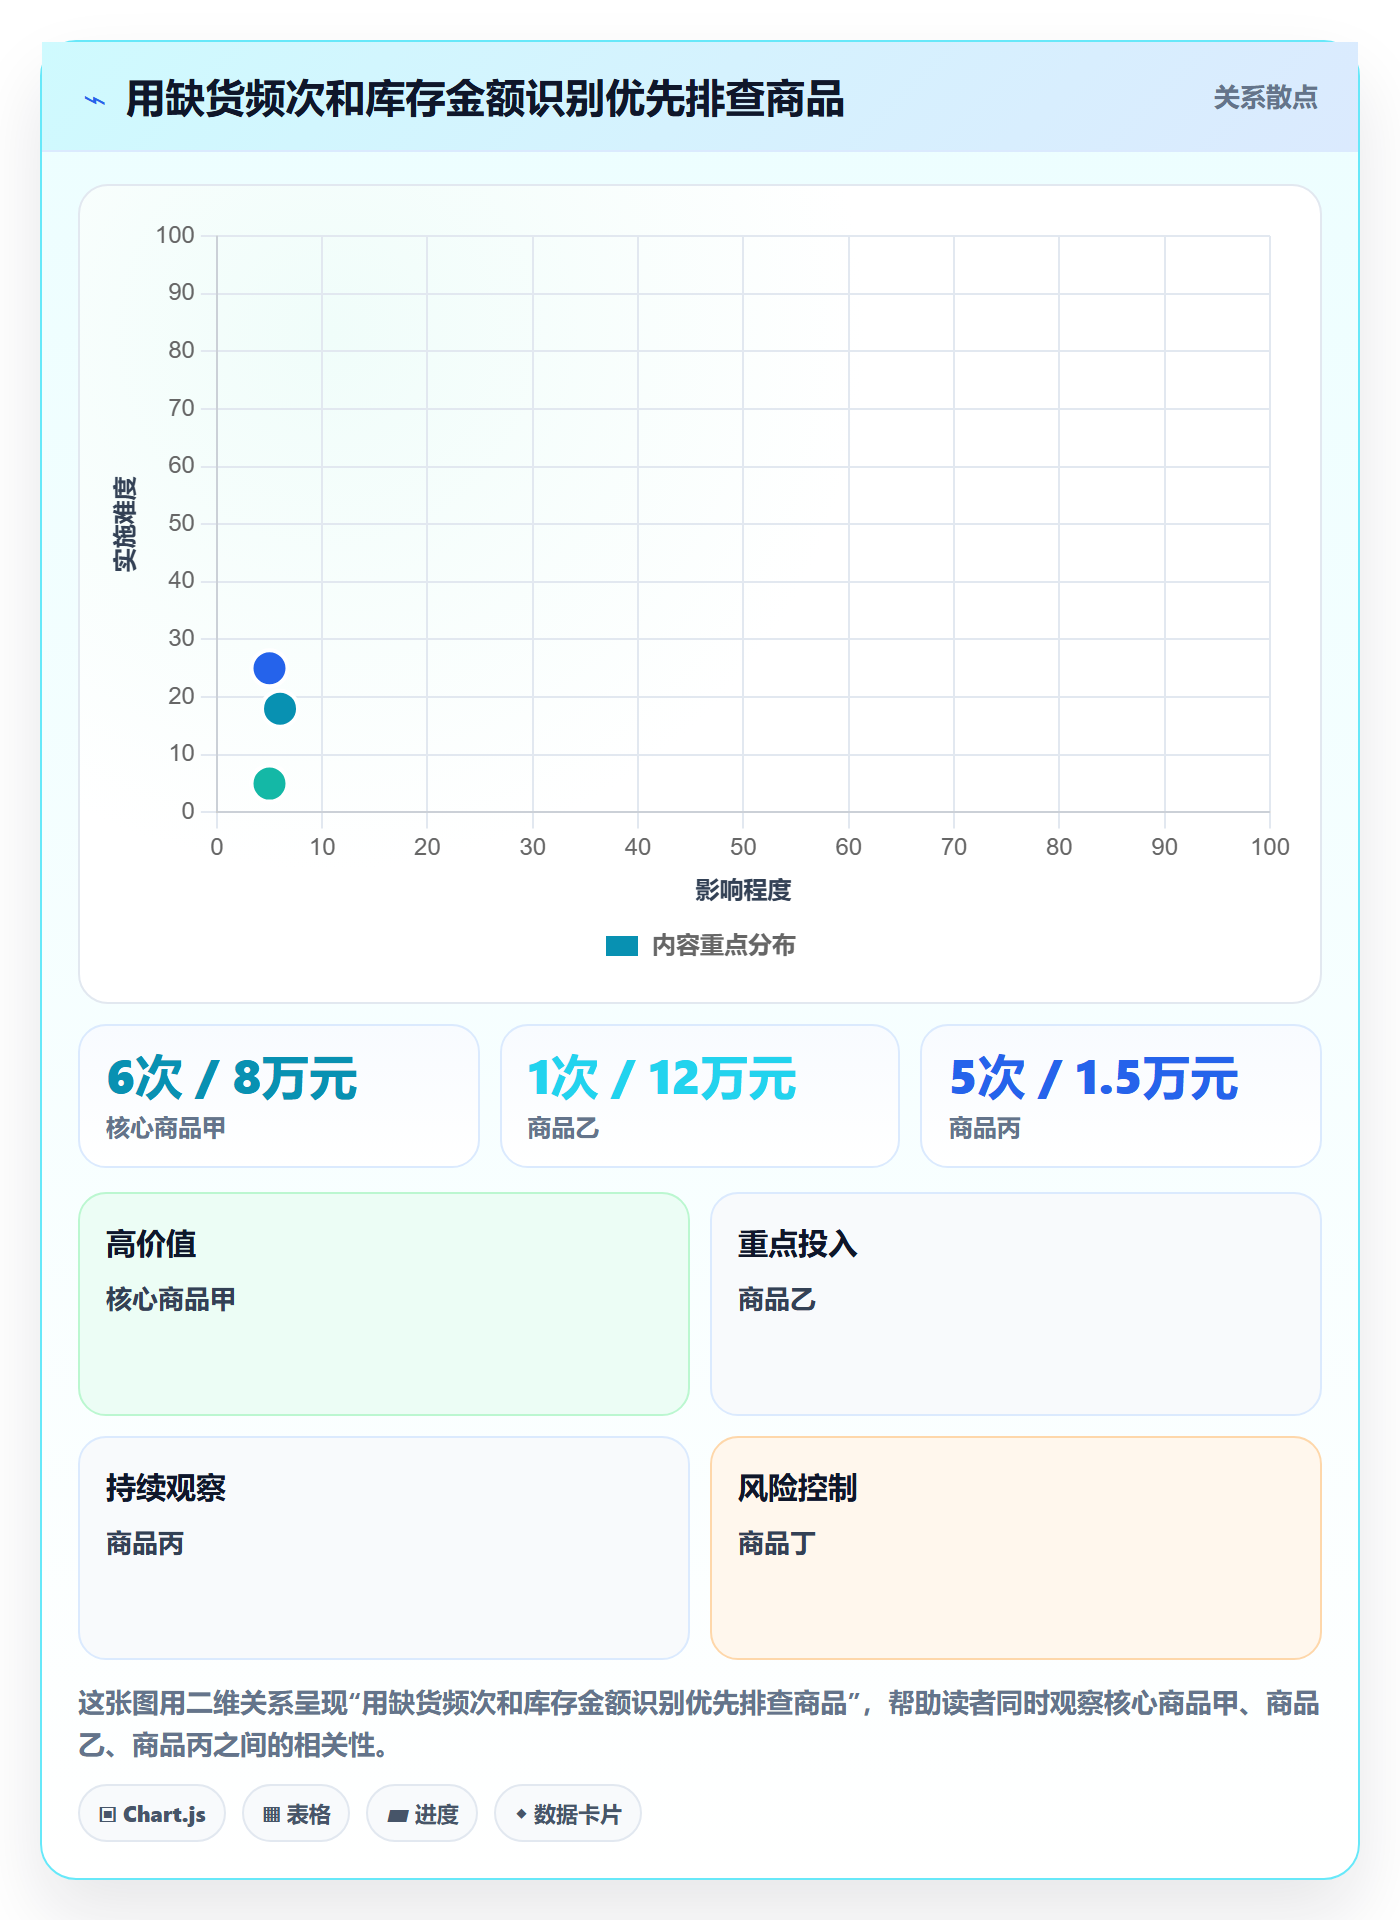Click the 表格 tag chip
This screenshot has width=1400, height=1920.
(x=296, y=1814)
